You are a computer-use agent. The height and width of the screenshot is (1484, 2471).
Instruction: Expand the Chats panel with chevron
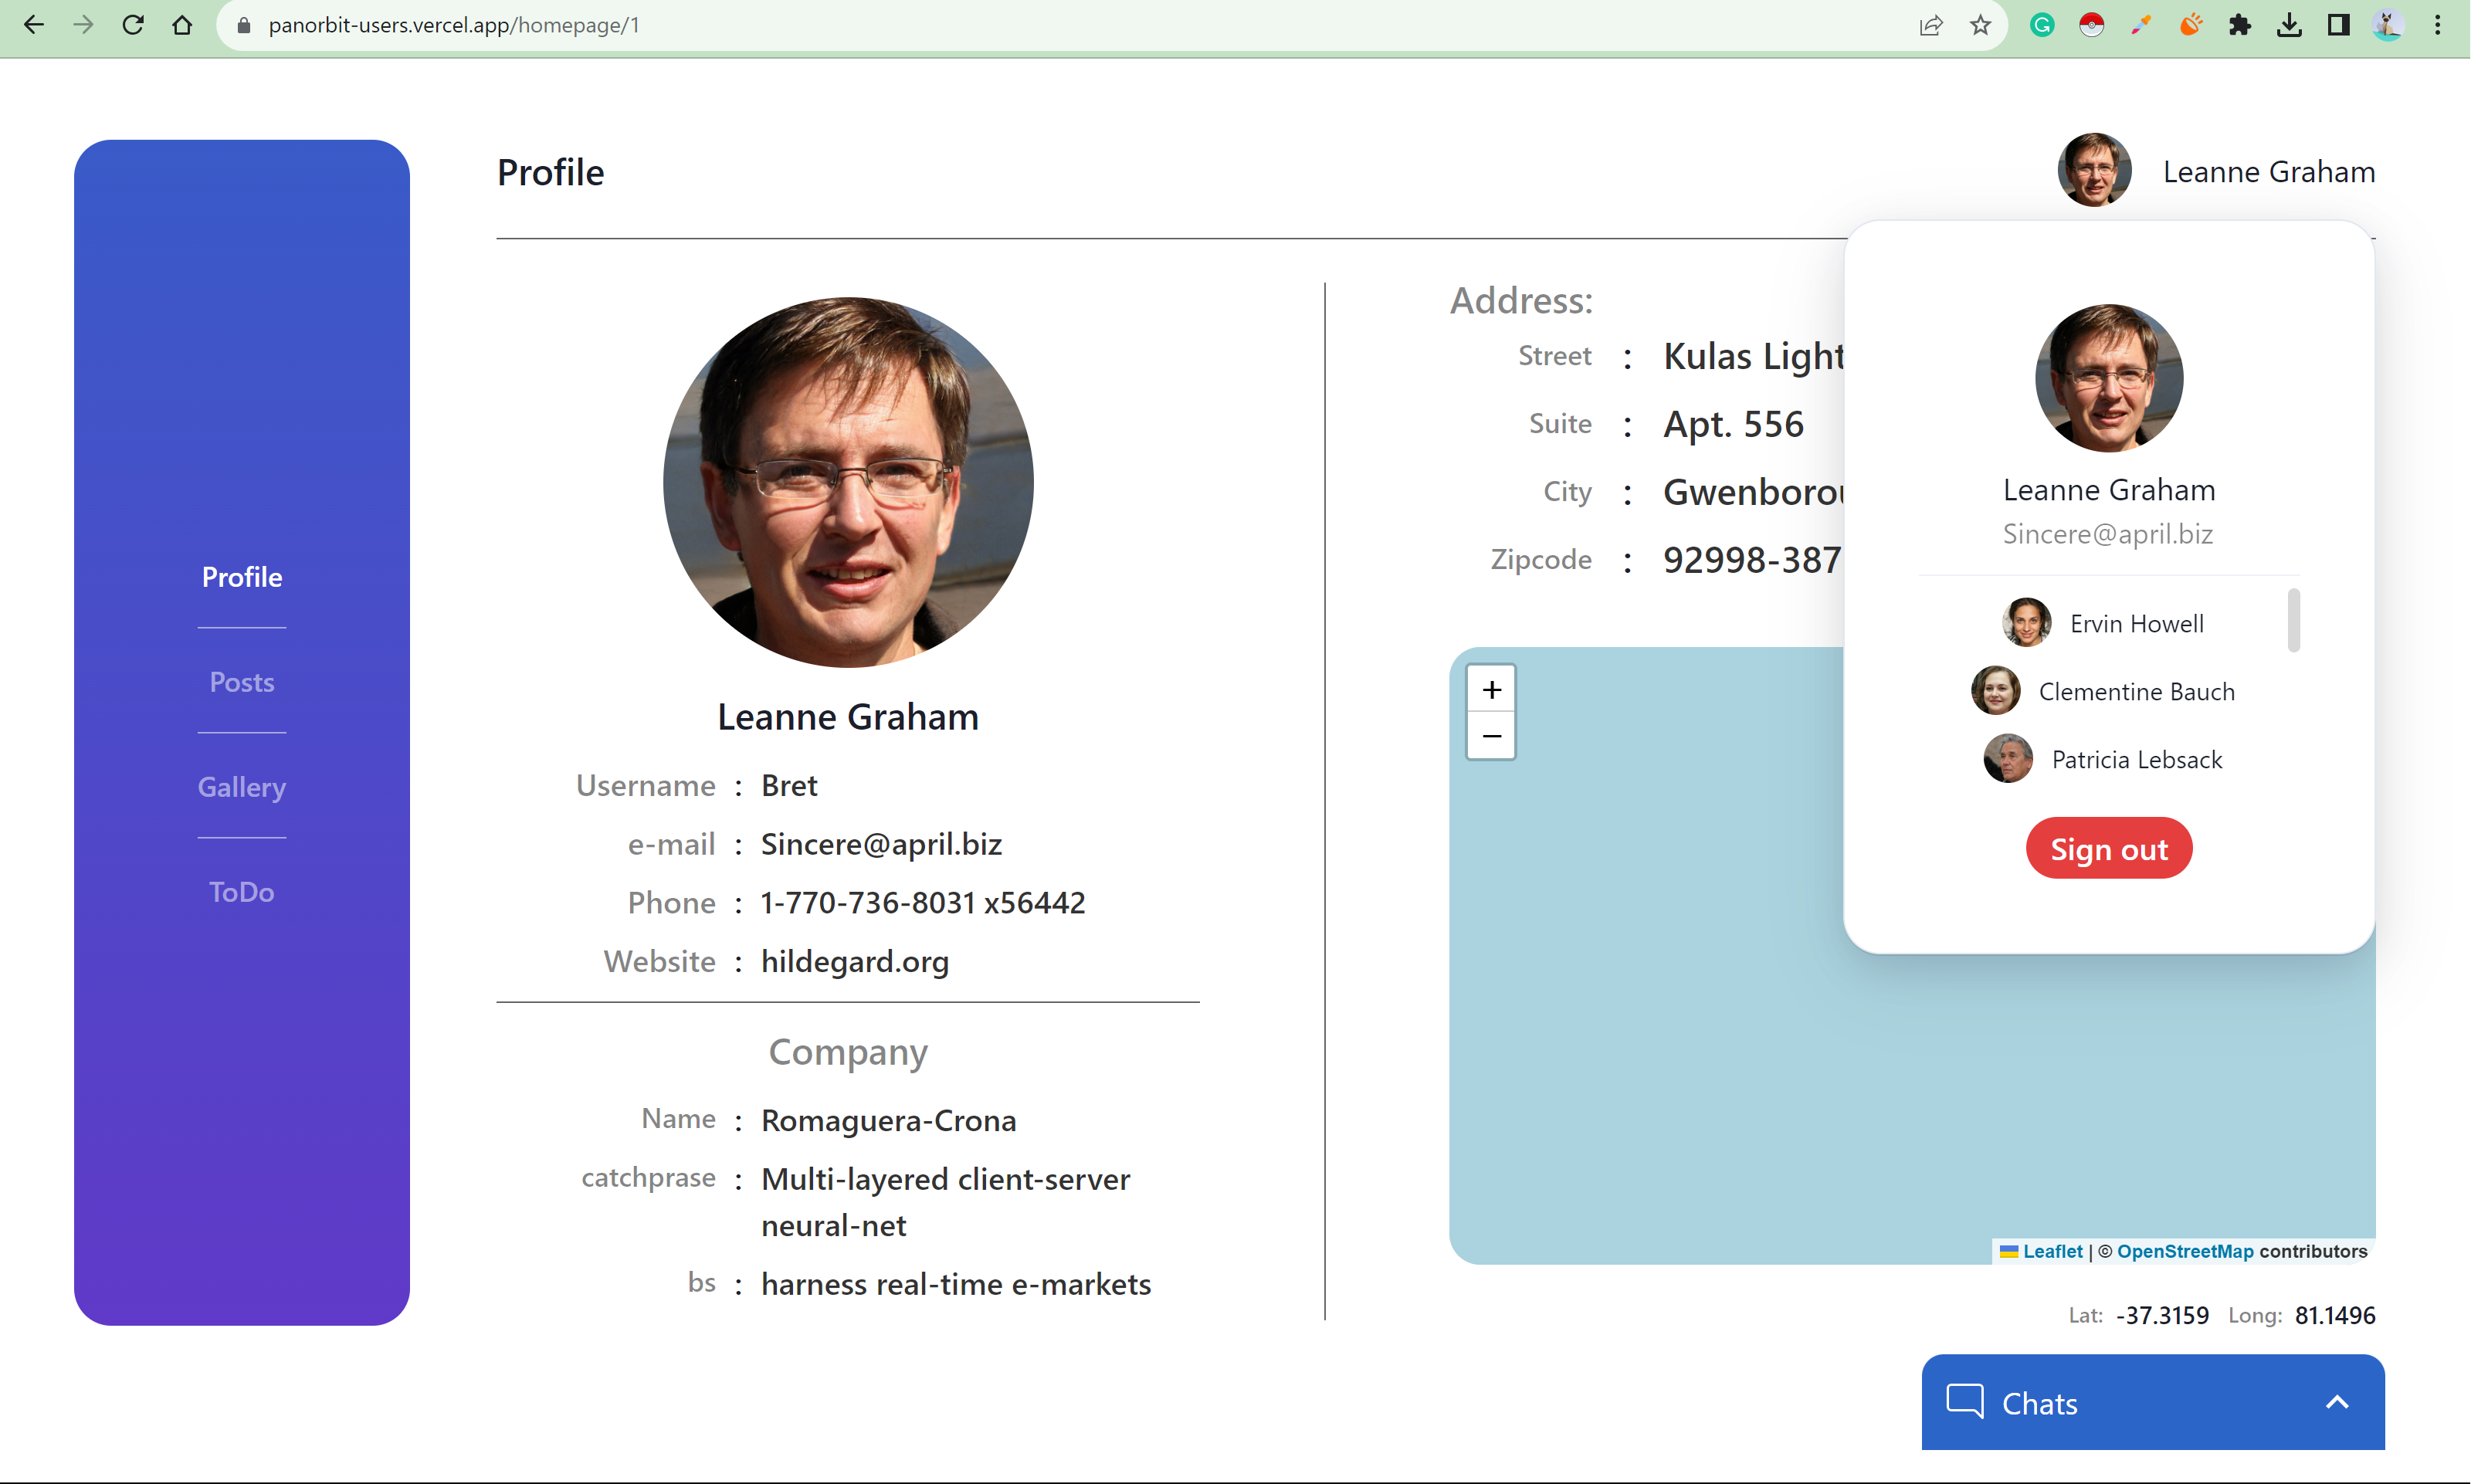click(x=2336, y=1402)
